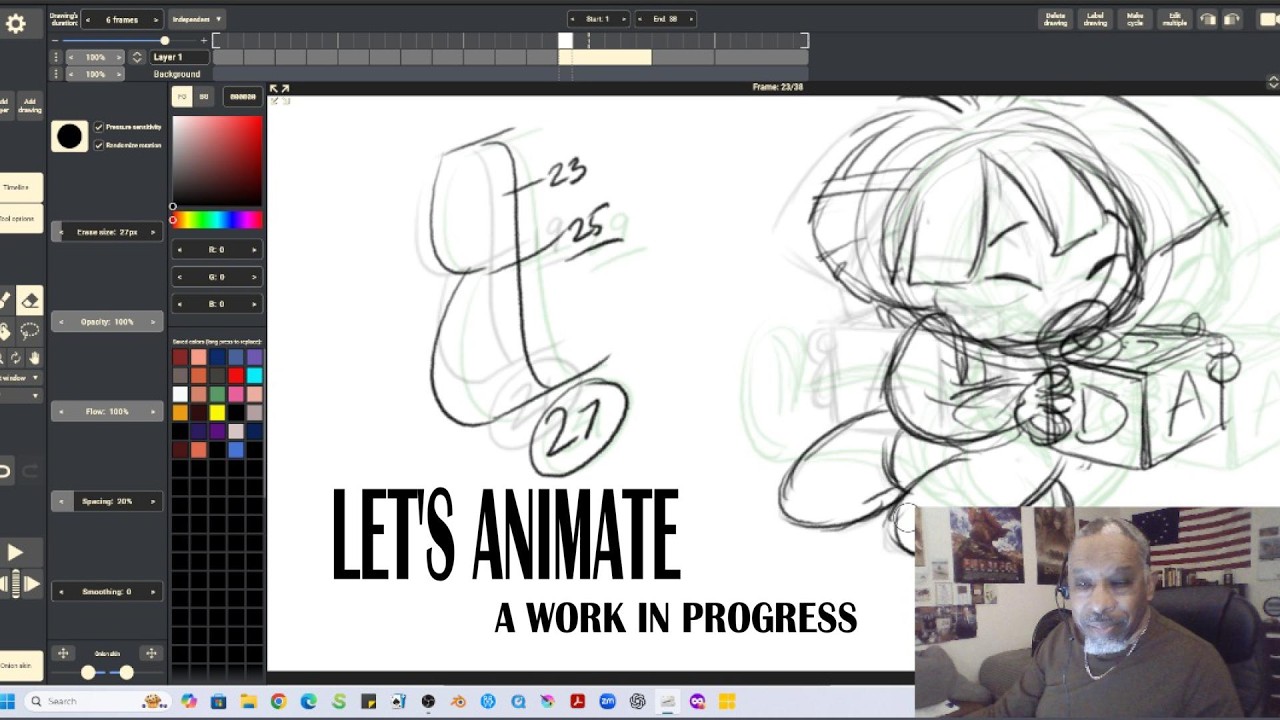Viewport: 1280px width, 720px height.
Task: Click left onion skin move icon
Action: click(x=63, y=653)
